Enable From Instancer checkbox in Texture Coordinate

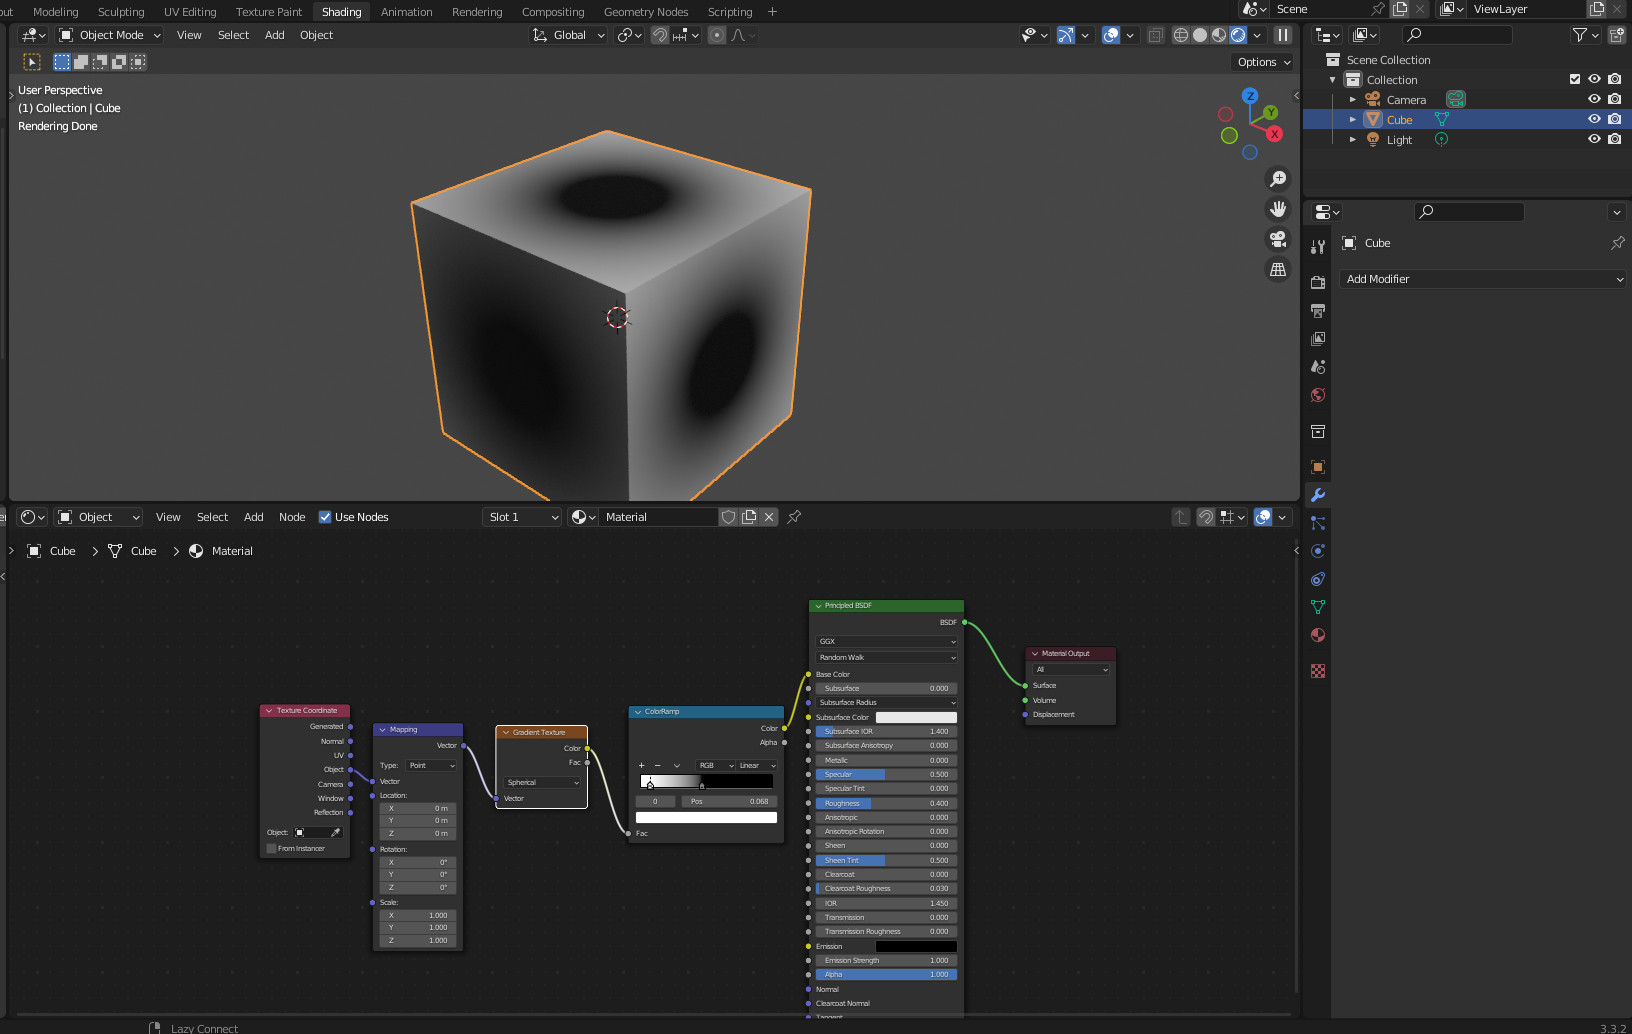tap(271, 848)
